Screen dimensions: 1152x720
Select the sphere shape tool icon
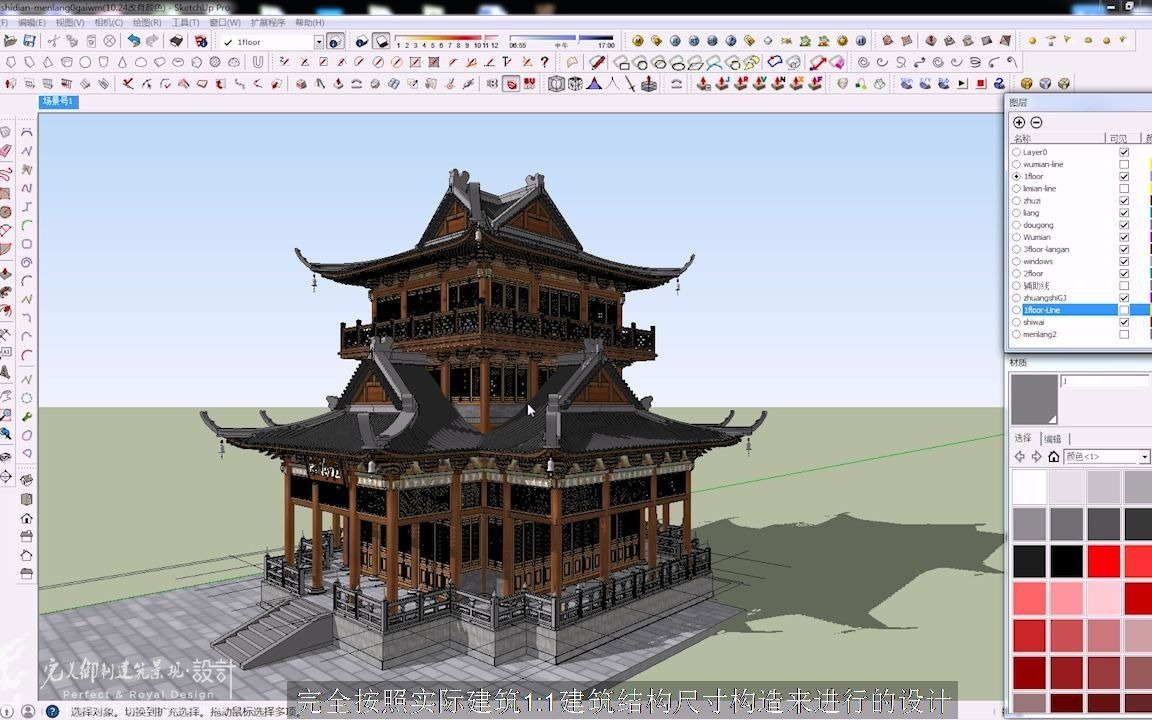pyautogui.click(x=85, y=62)
